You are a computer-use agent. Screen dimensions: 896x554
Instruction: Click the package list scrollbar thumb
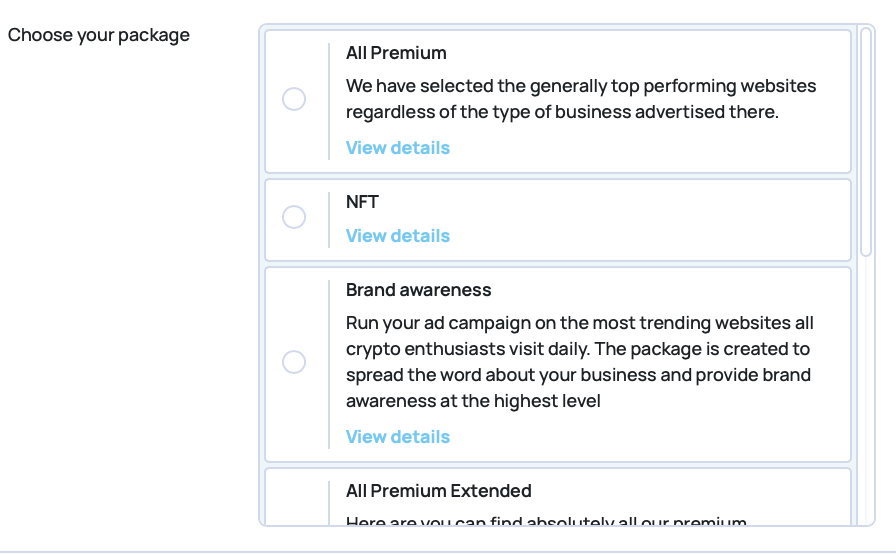[866, 140]
